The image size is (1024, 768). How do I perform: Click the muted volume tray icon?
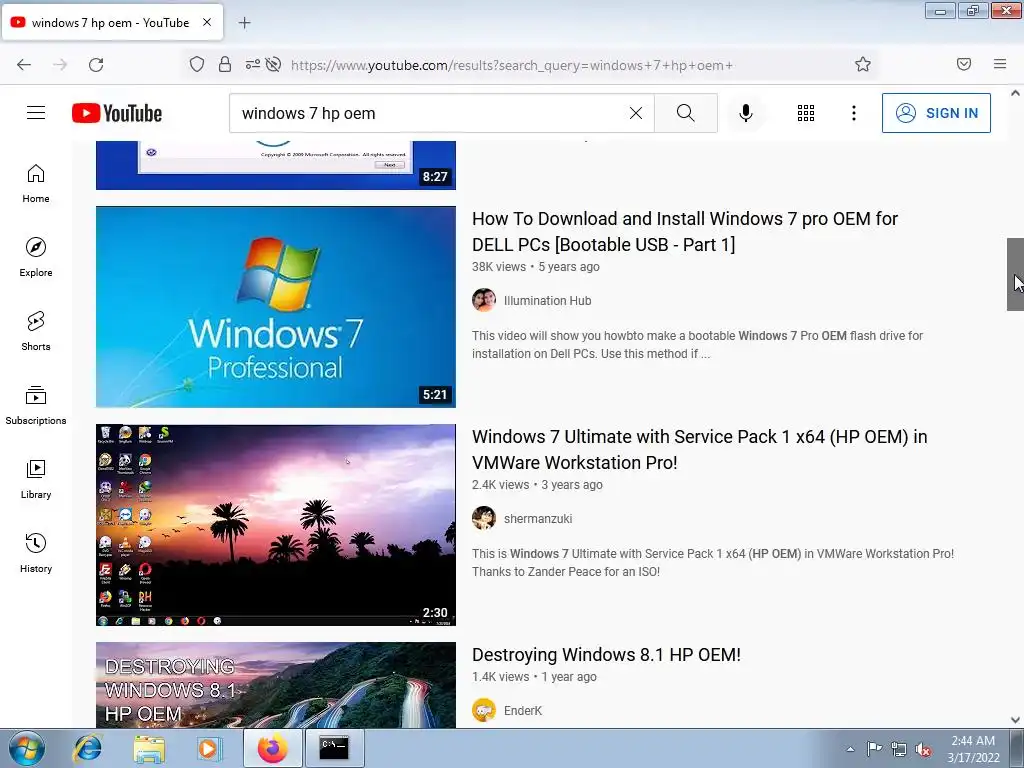point(923,749)
